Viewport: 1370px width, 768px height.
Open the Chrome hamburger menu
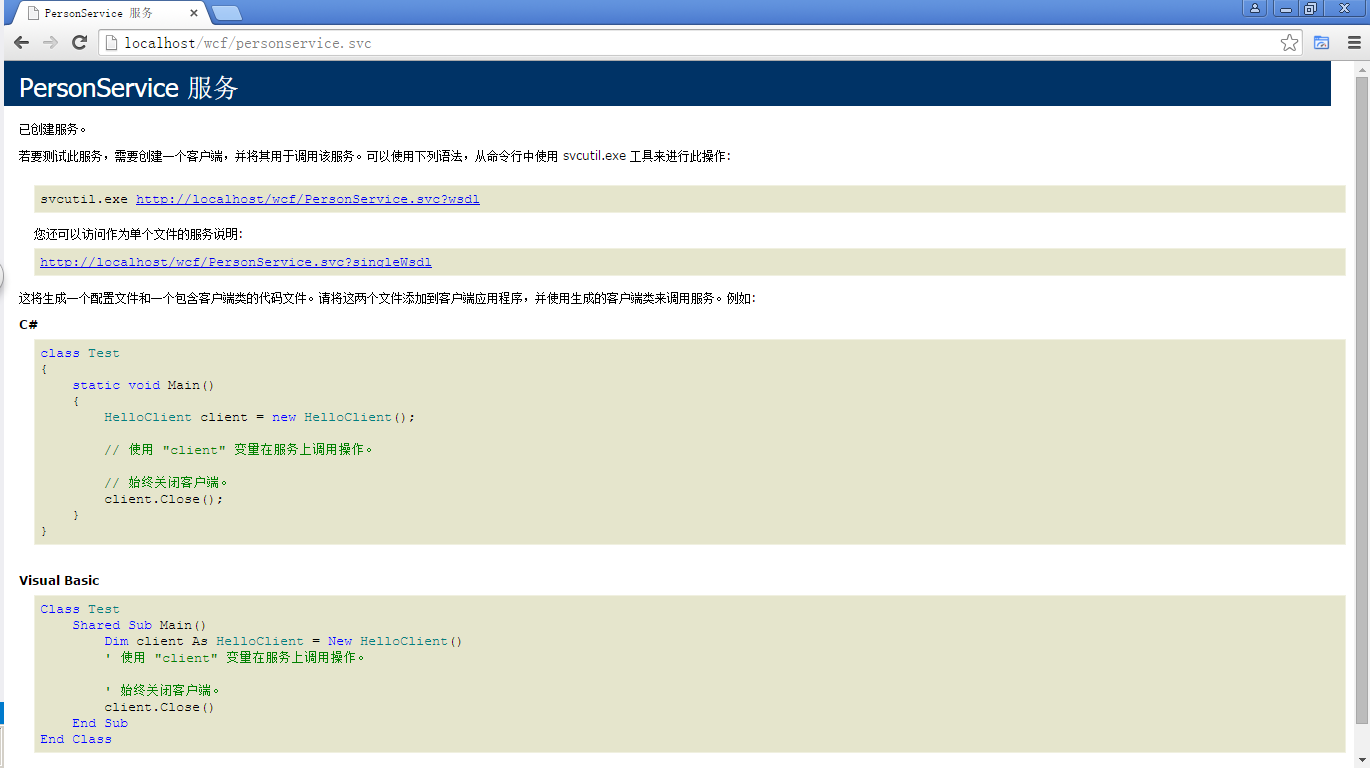pos(1354,43)
